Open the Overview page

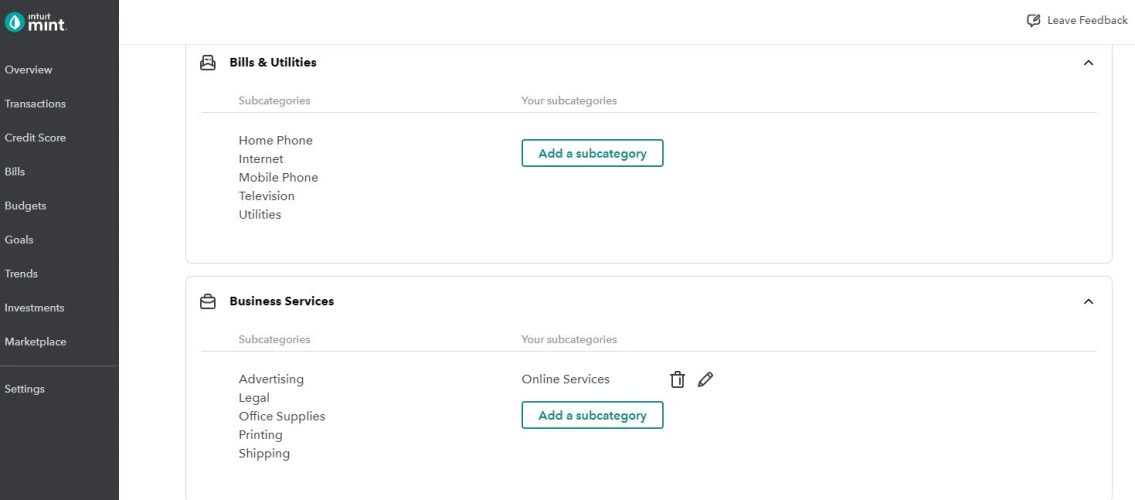point(28,70)
